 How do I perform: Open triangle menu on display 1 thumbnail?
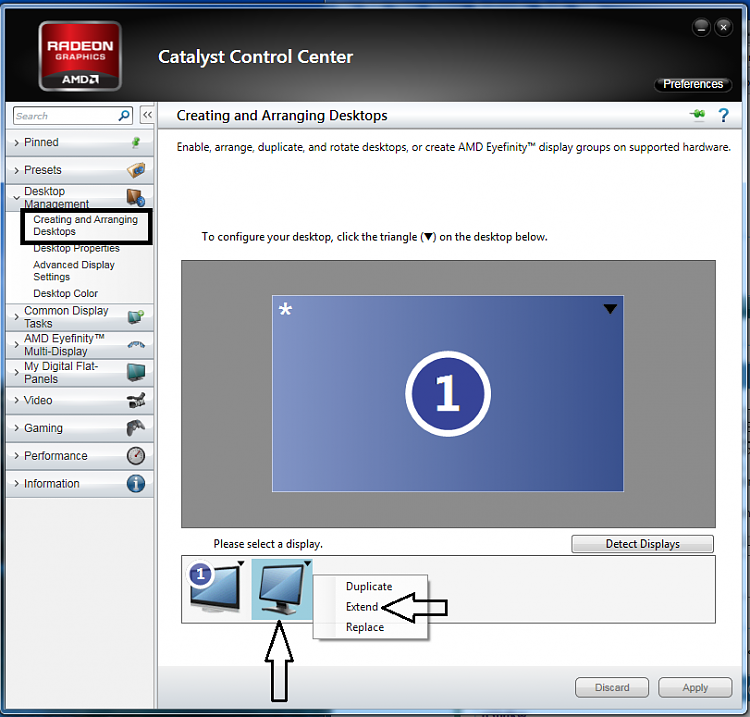coord(241,563)
